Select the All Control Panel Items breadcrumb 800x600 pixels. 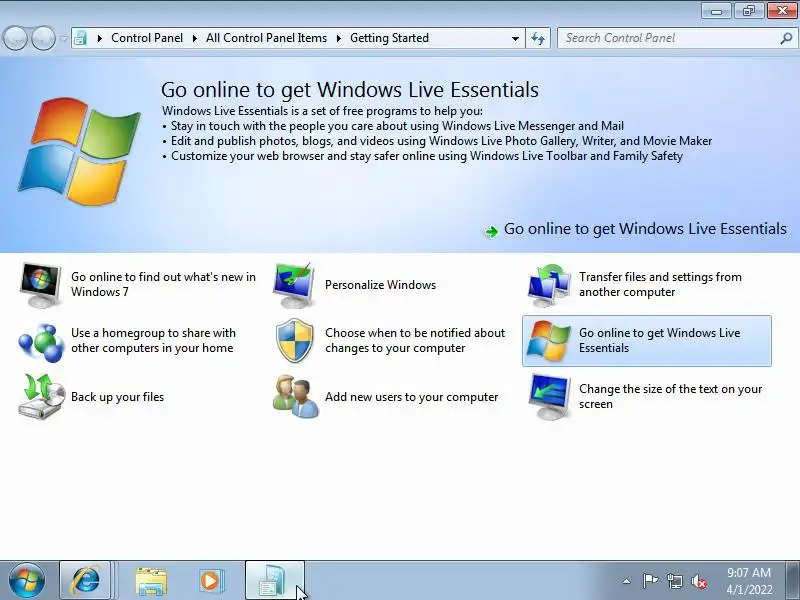click(x=266, y=38)
